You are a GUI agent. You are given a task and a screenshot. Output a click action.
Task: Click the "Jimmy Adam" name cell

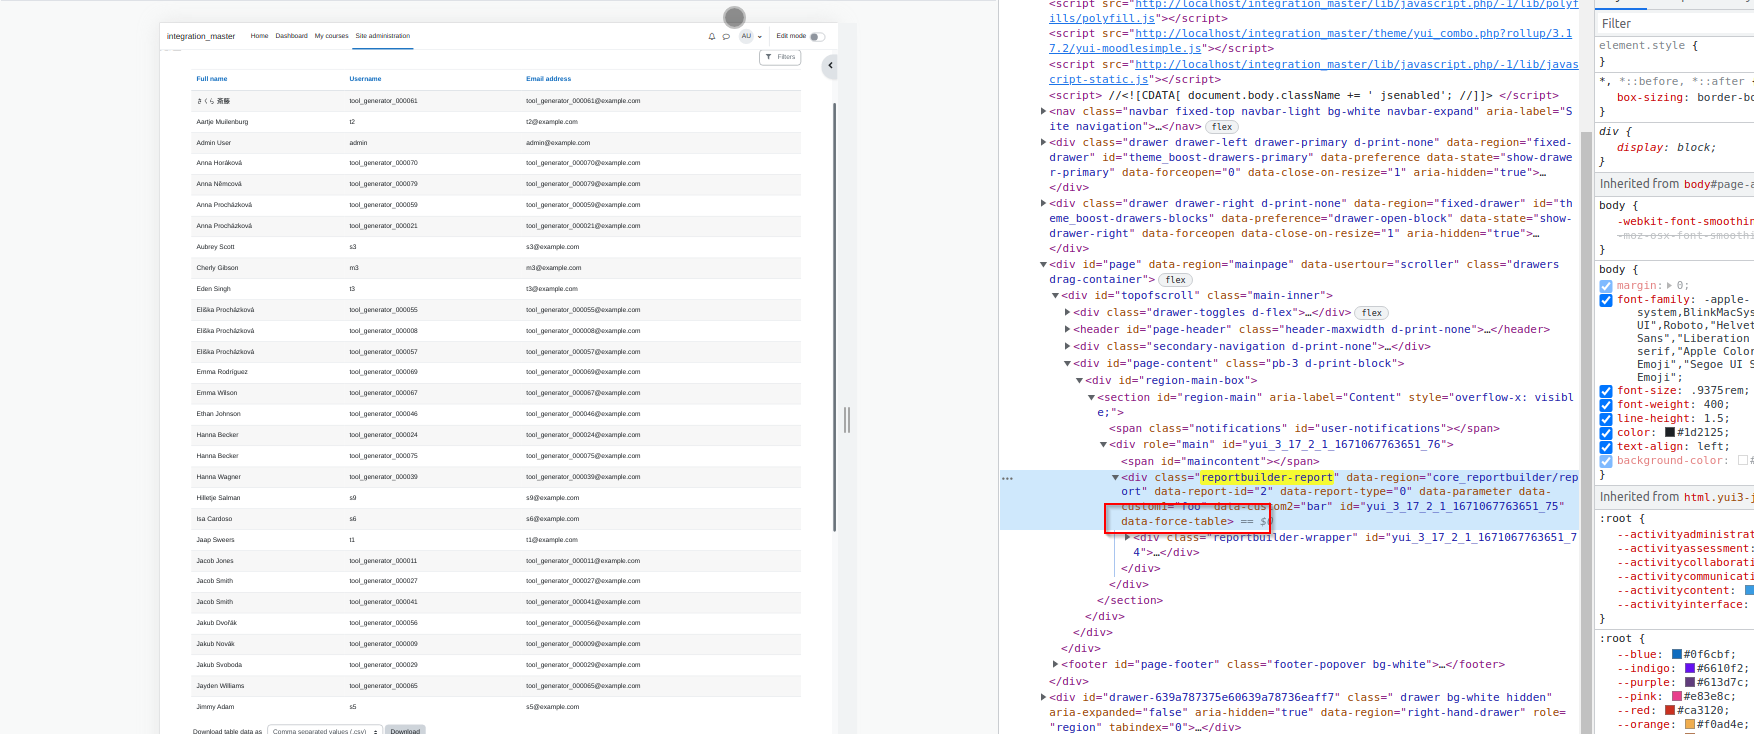pos(215,707)
